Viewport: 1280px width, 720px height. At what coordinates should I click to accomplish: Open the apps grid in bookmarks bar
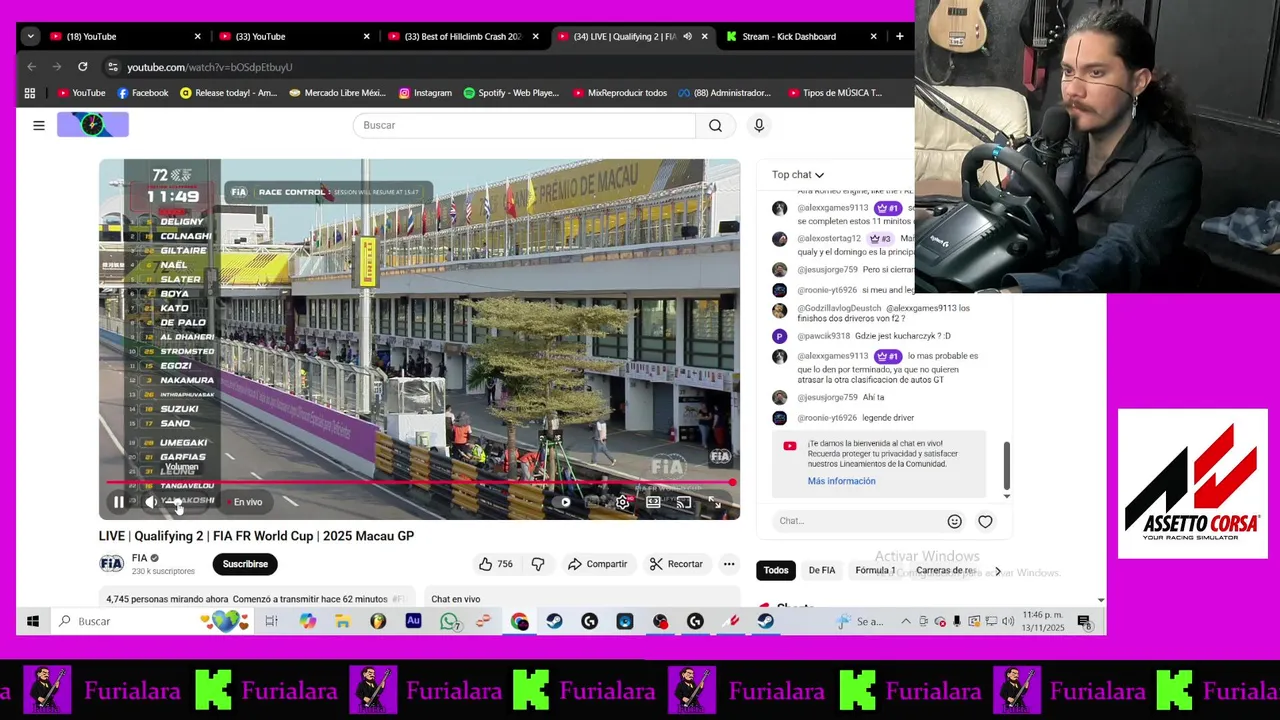coord(30,93)
